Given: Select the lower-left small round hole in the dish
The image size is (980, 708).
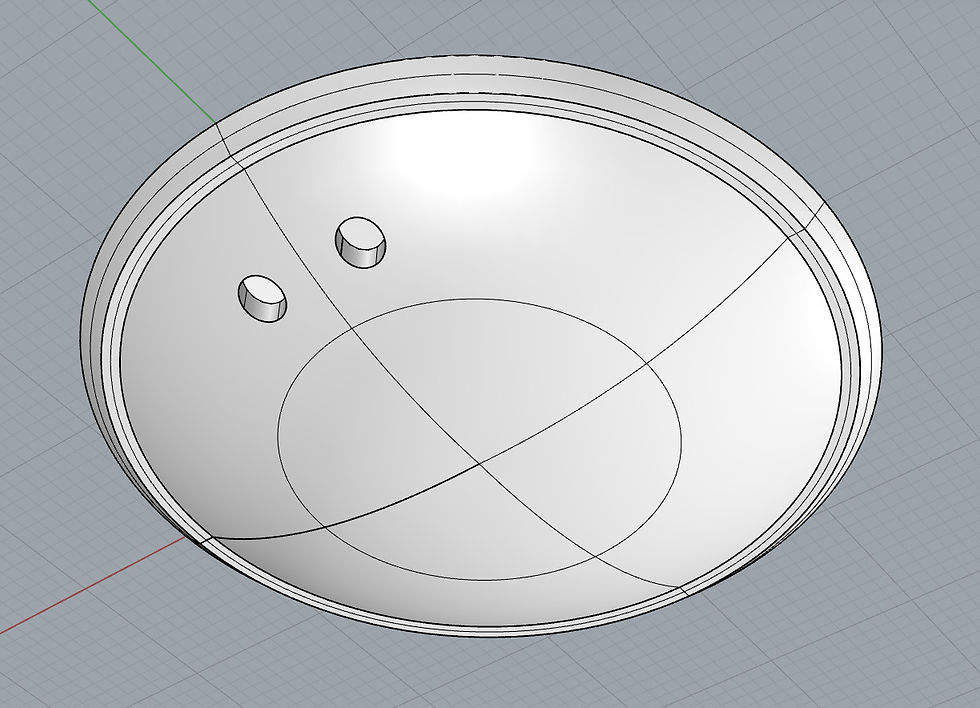Looking at the screenshot, I should click(x=262, y=298).
